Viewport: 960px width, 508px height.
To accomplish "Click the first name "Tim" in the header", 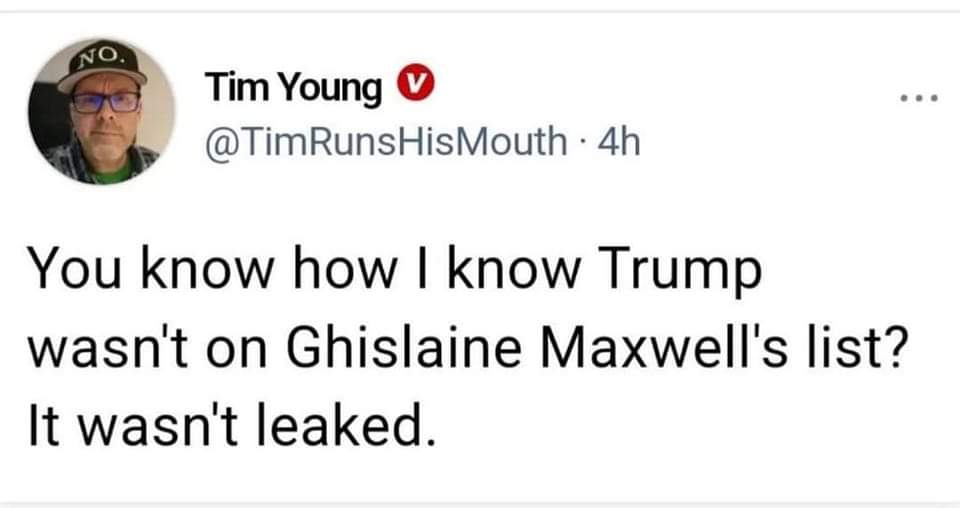I will point(228,88).
